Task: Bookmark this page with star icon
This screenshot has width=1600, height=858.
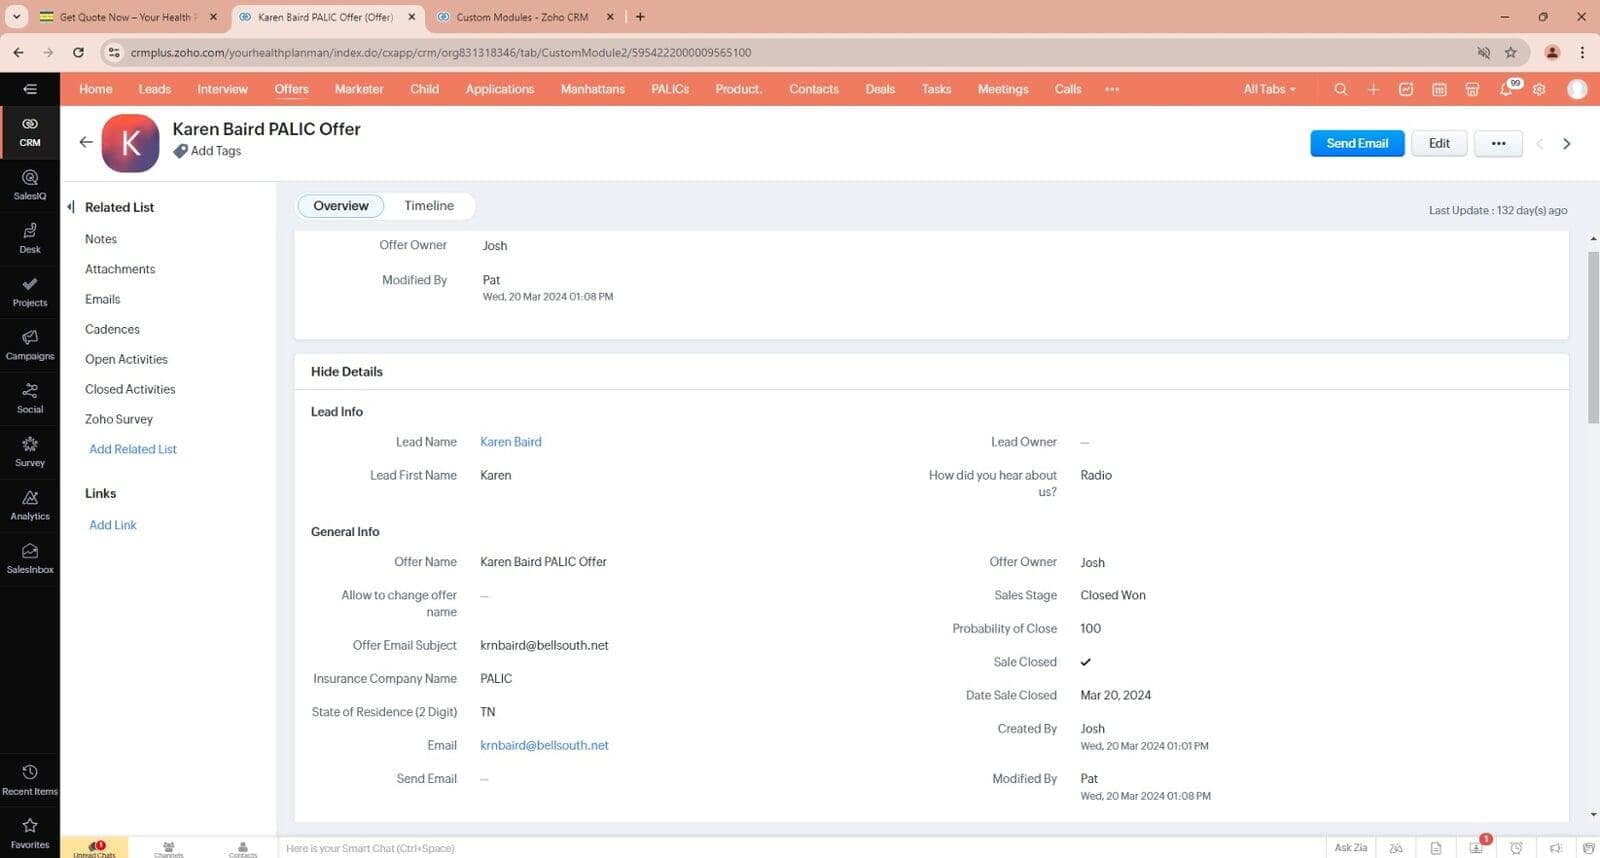Action: click(1510, 52)
